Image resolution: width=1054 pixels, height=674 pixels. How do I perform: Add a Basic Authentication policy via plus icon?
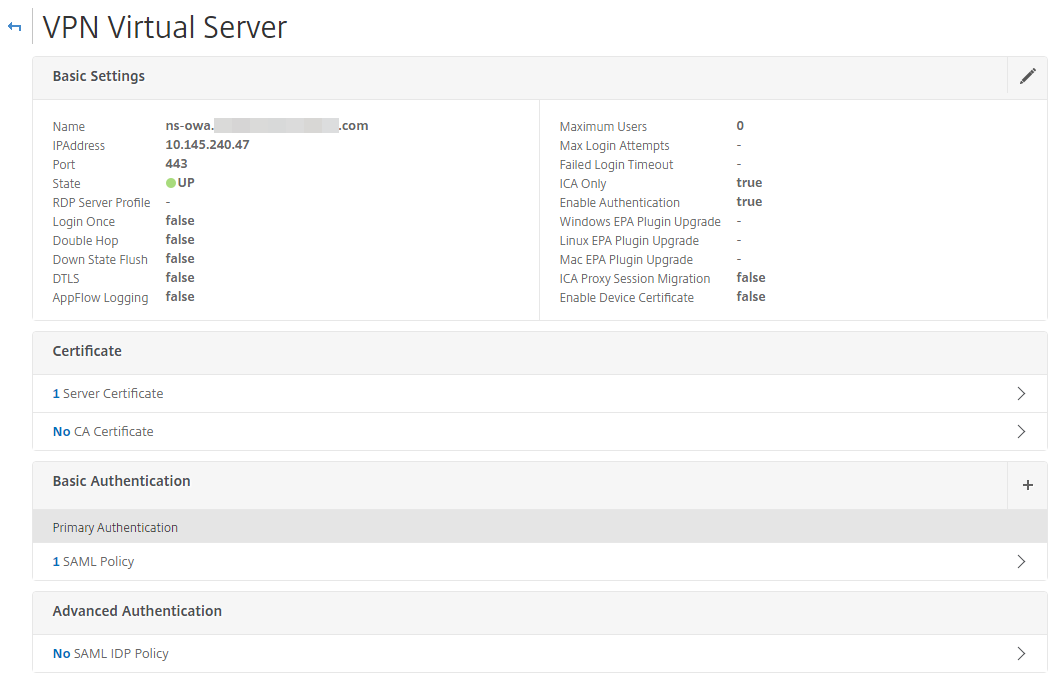(1027, 485)
